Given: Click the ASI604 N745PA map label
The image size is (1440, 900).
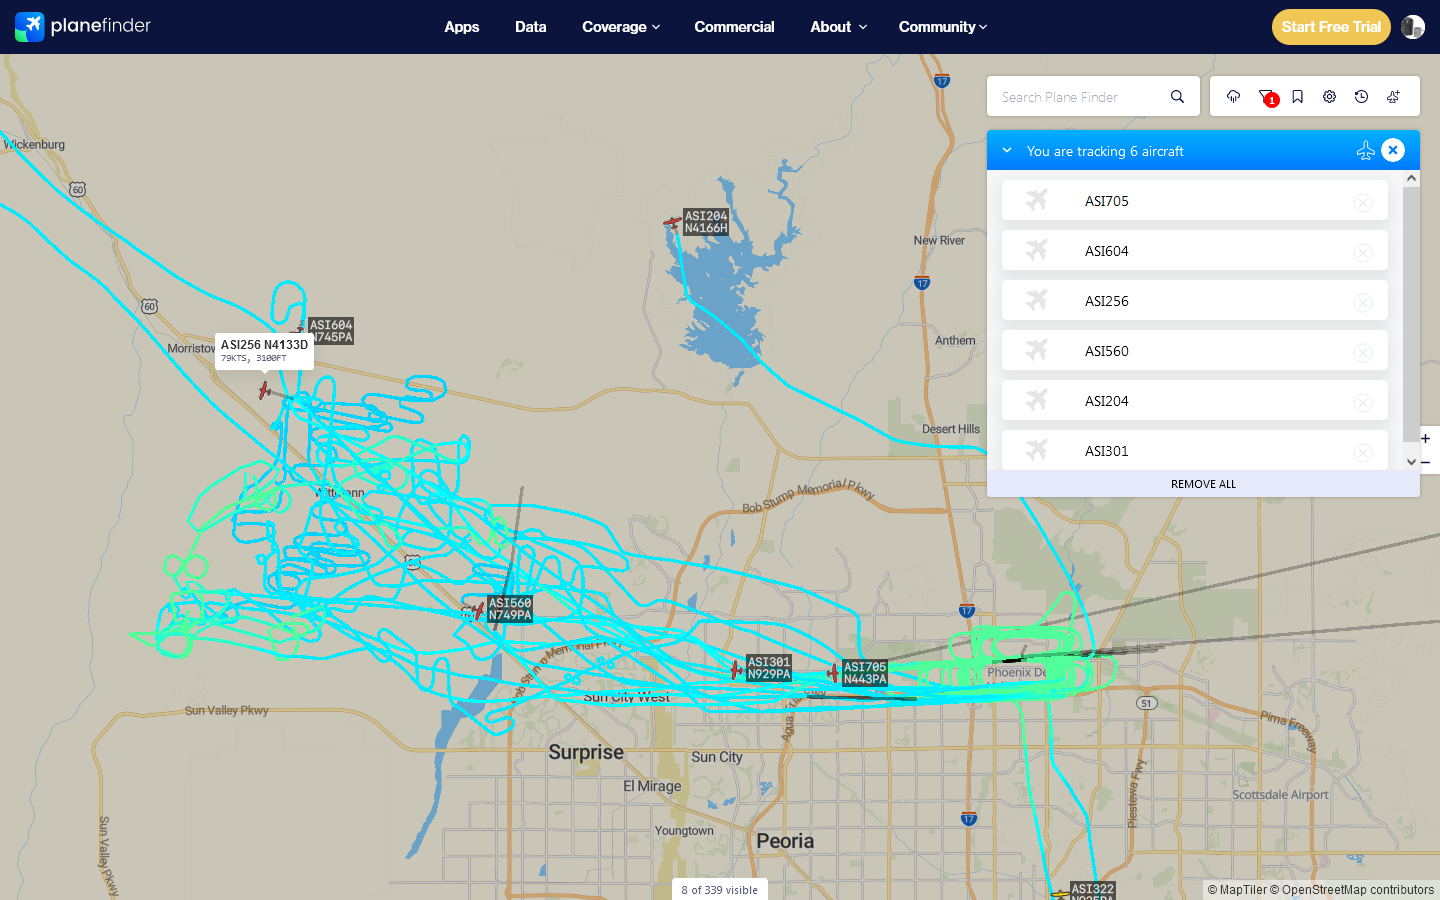Looking at the screenshot, I should click(x=331, y=331).
